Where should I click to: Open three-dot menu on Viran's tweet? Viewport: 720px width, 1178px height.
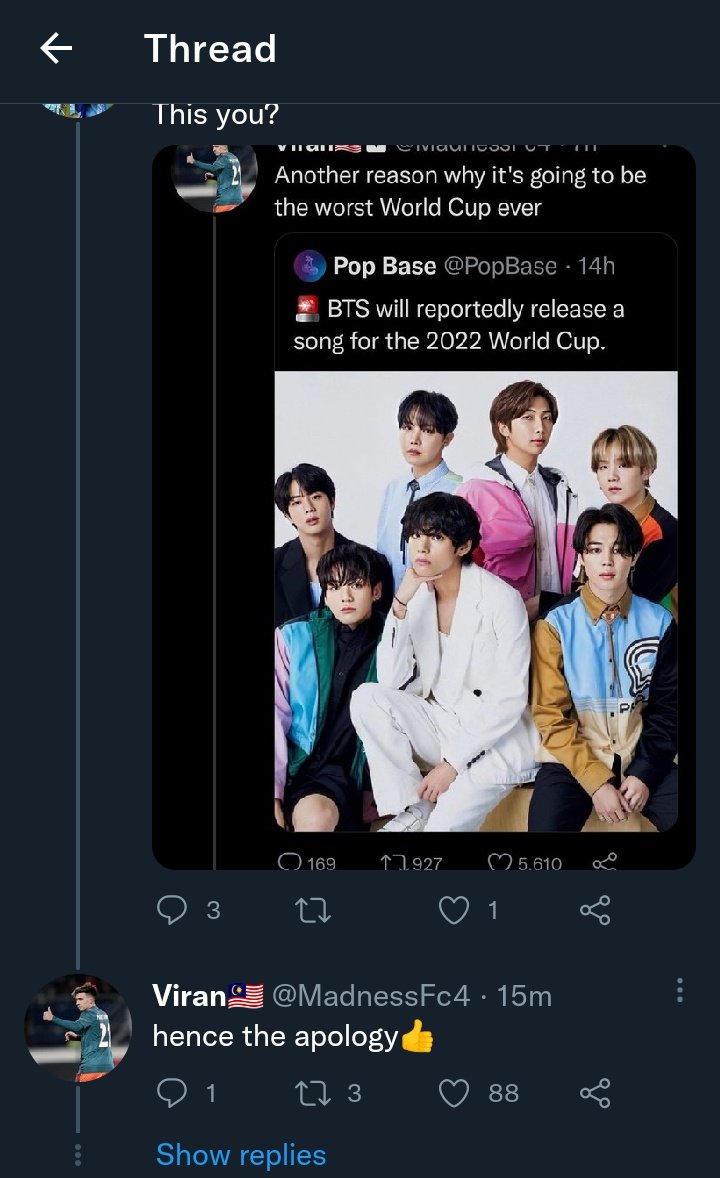tap(679, 990)
